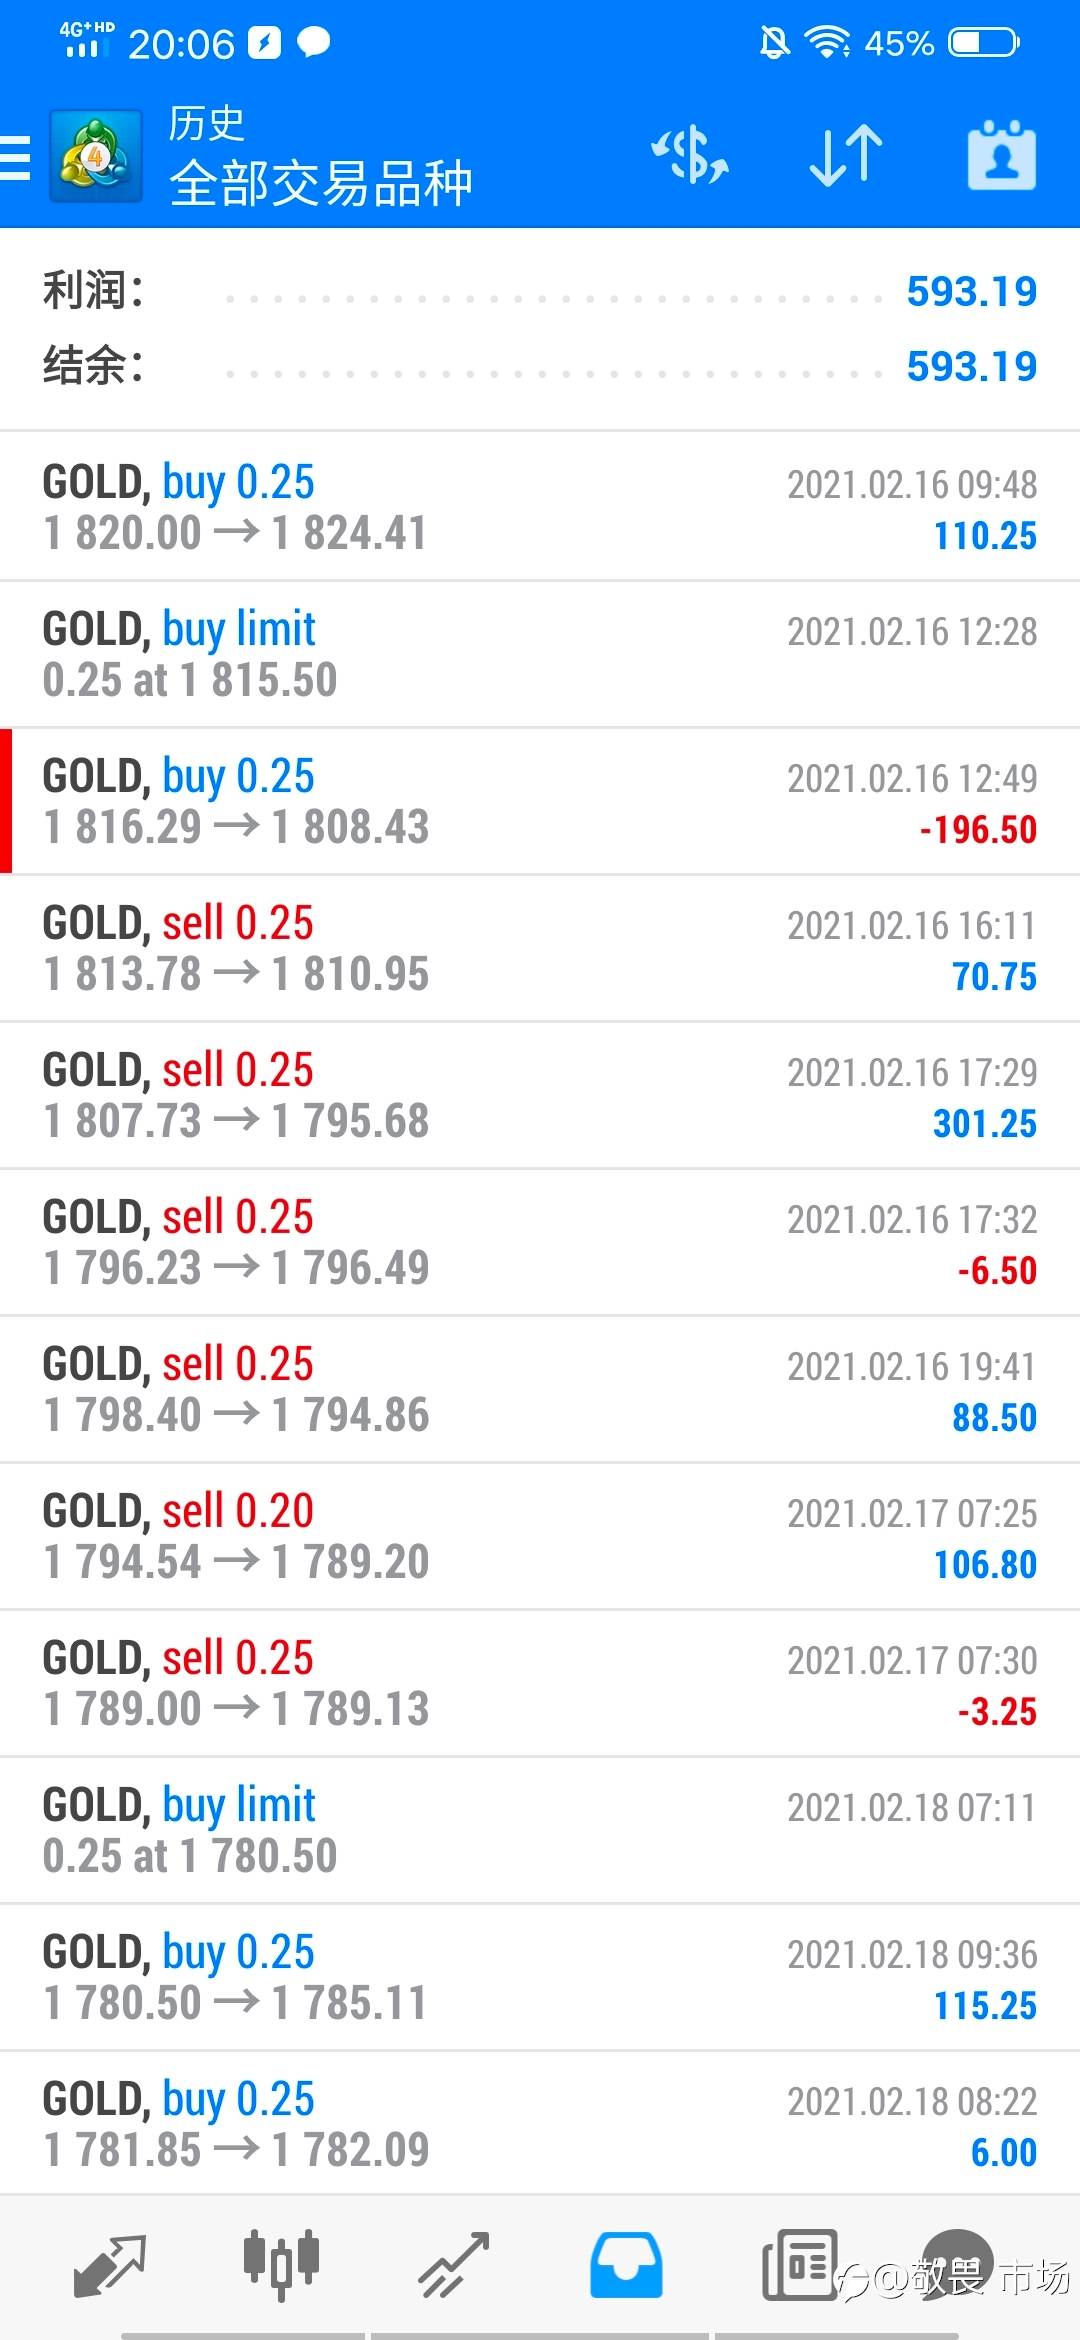Tap the WiFi status bar indicator
1080x2340 pixels.
pos(827,42)
